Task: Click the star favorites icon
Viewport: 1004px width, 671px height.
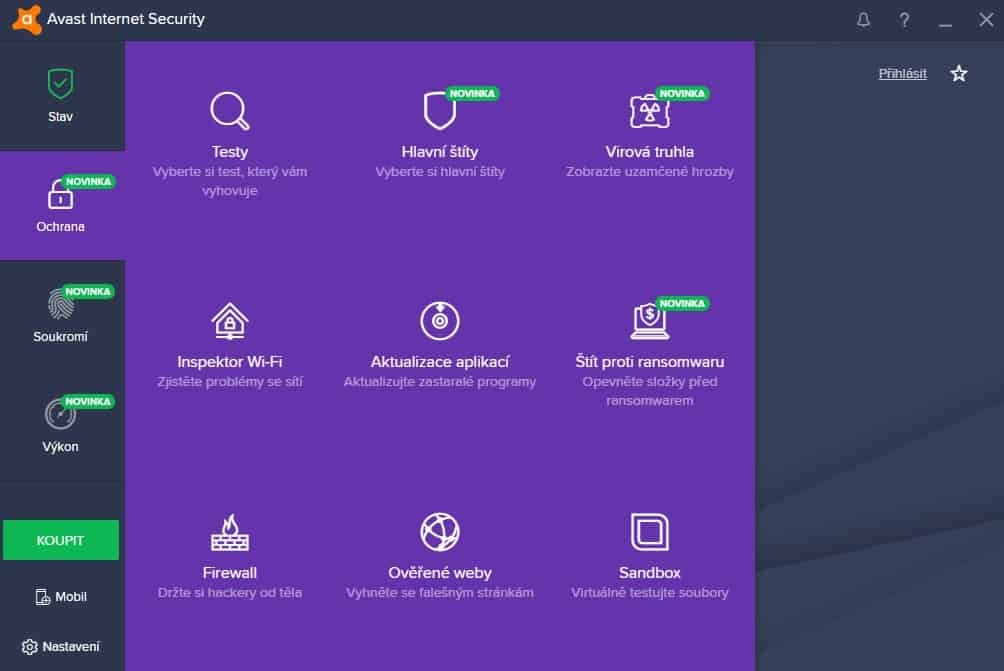Action: (959, 74)
